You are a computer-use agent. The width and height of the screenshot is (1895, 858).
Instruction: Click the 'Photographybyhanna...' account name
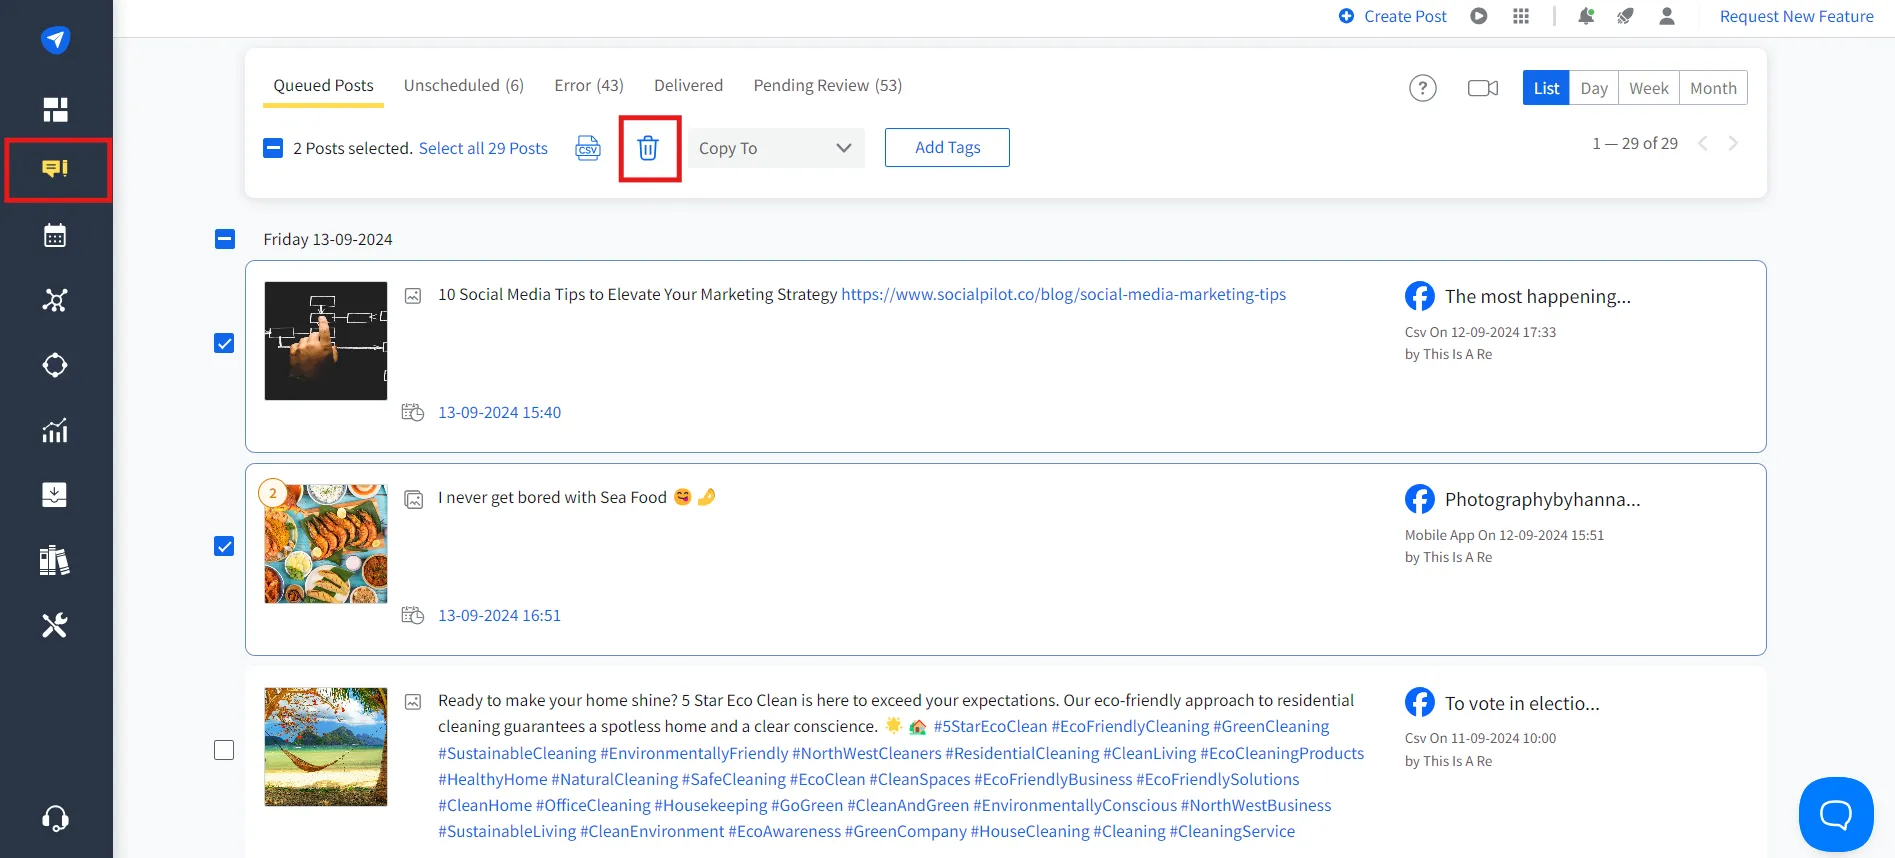(x=1543, y=500)
